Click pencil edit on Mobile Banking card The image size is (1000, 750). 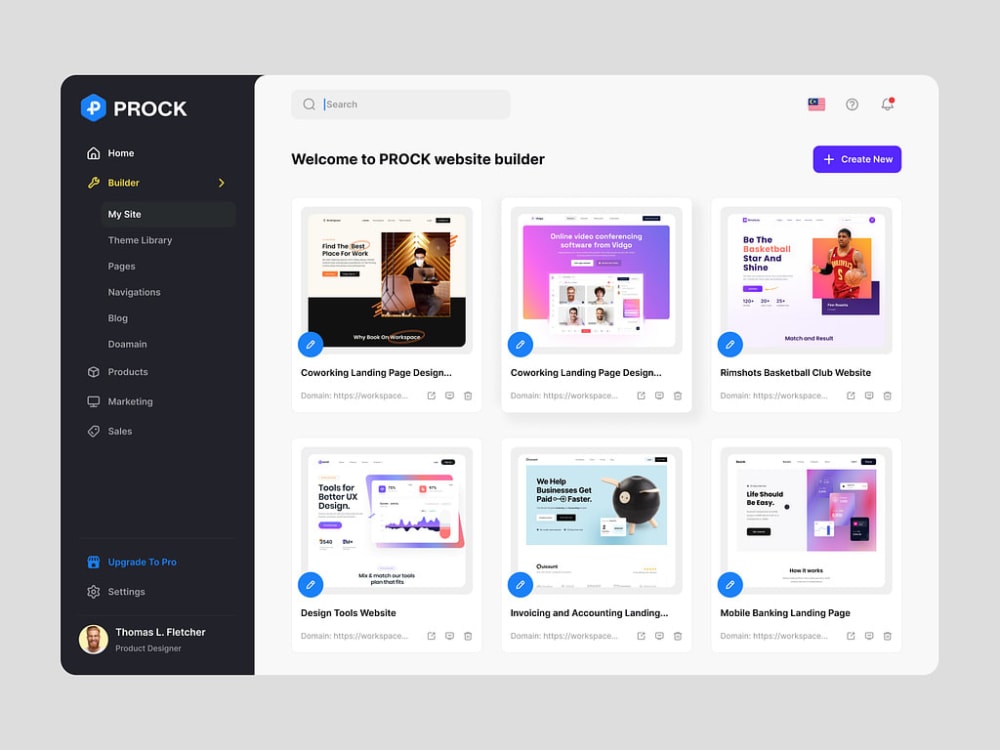pos(730,584)
